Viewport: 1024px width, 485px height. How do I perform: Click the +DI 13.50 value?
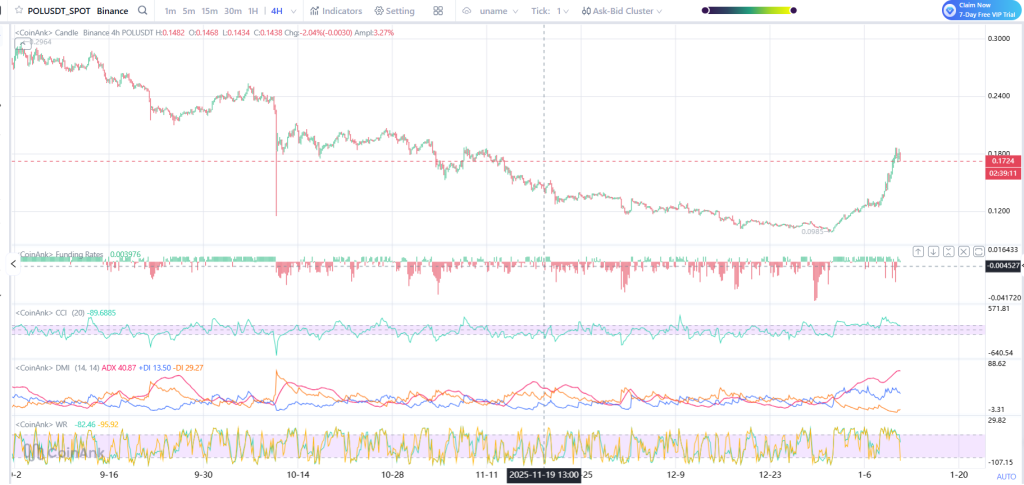(155, 368)
